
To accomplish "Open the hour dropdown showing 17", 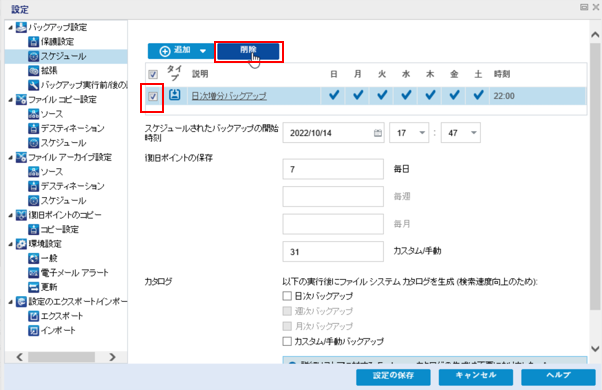I will pos(422,133).
